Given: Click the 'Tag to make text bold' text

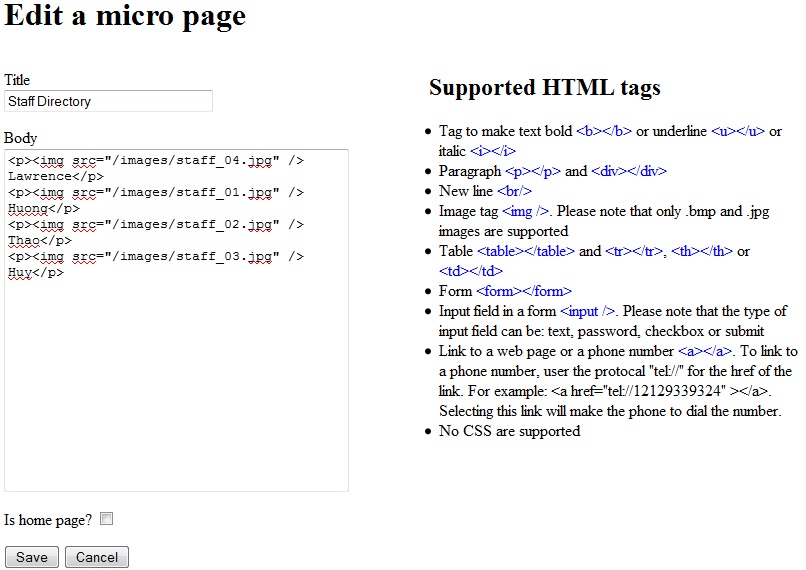Looking at the screenshot, I should click(505, 131).
